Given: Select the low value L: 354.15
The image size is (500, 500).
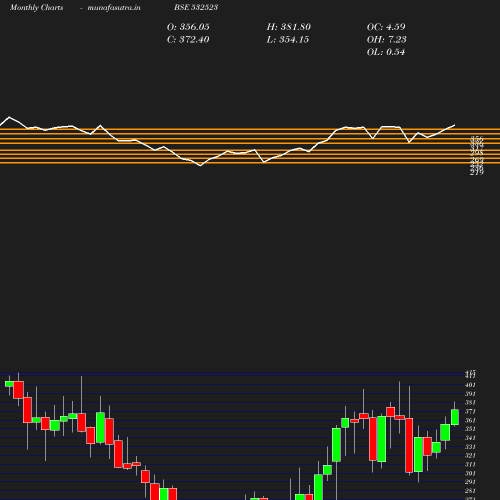Looking at the screenshot, I should click(288, 40).
